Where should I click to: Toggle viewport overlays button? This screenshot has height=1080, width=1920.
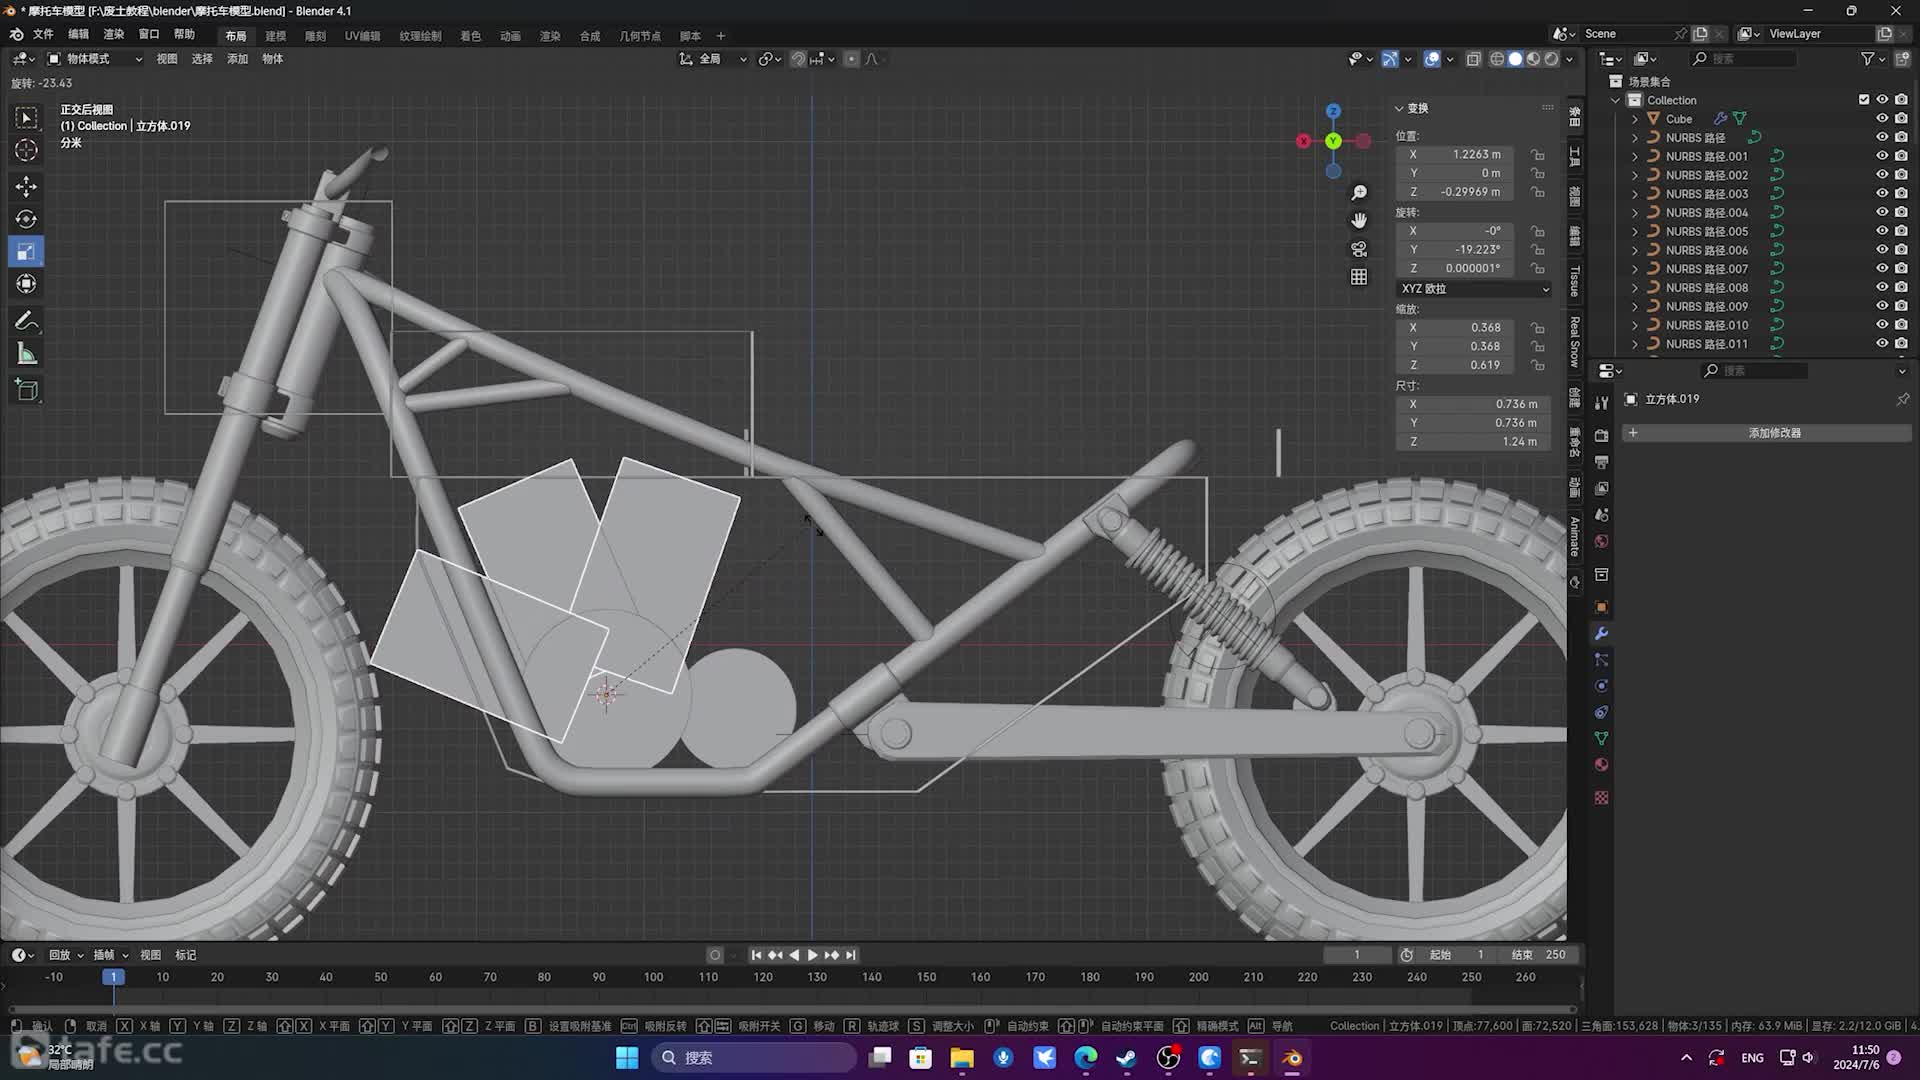(x=1432, y=59)
